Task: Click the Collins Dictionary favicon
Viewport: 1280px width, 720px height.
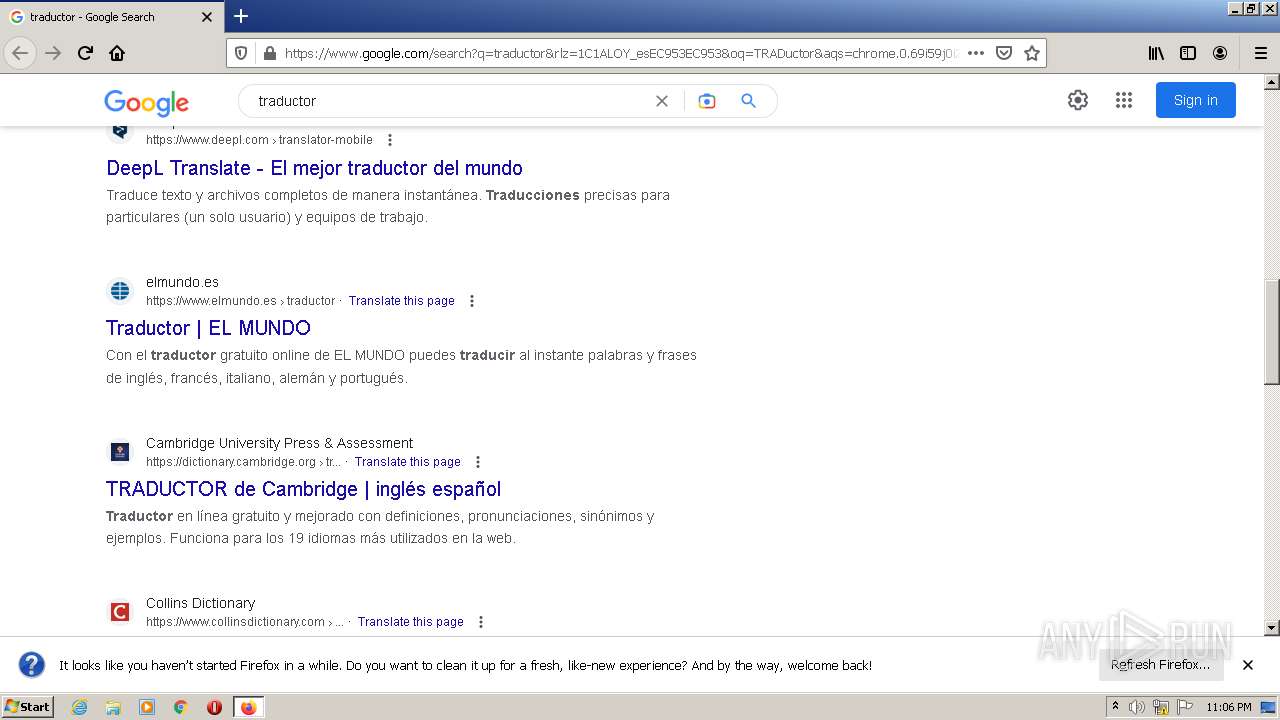Action: click(x=120, y=612)
